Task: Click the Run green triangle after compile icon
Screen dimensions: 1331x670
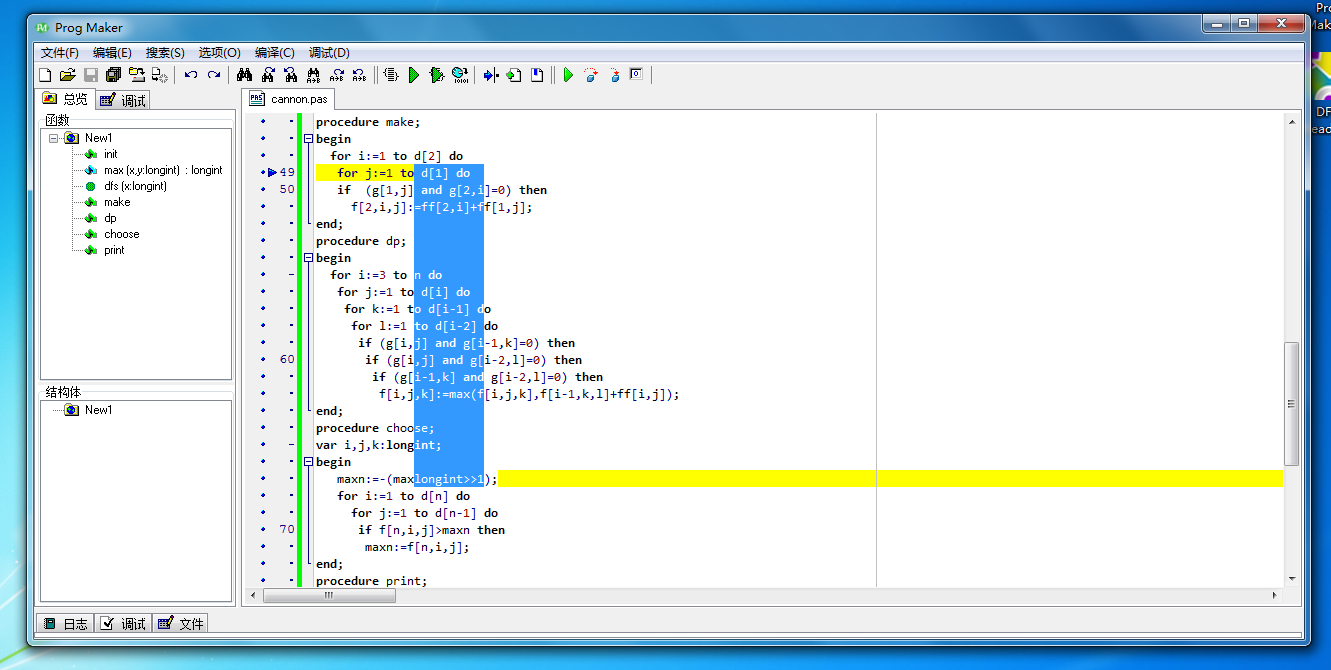Action: pyautogui.click(x=414, y=75)
